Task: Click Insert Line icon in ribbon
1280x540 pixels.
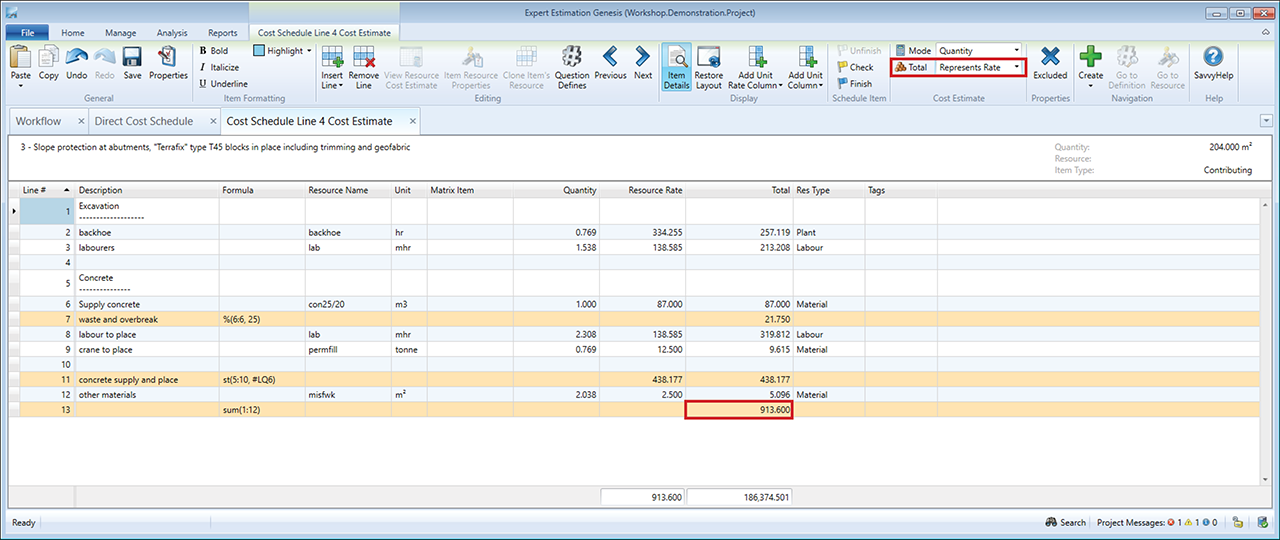Action: [x=331, y=57]
